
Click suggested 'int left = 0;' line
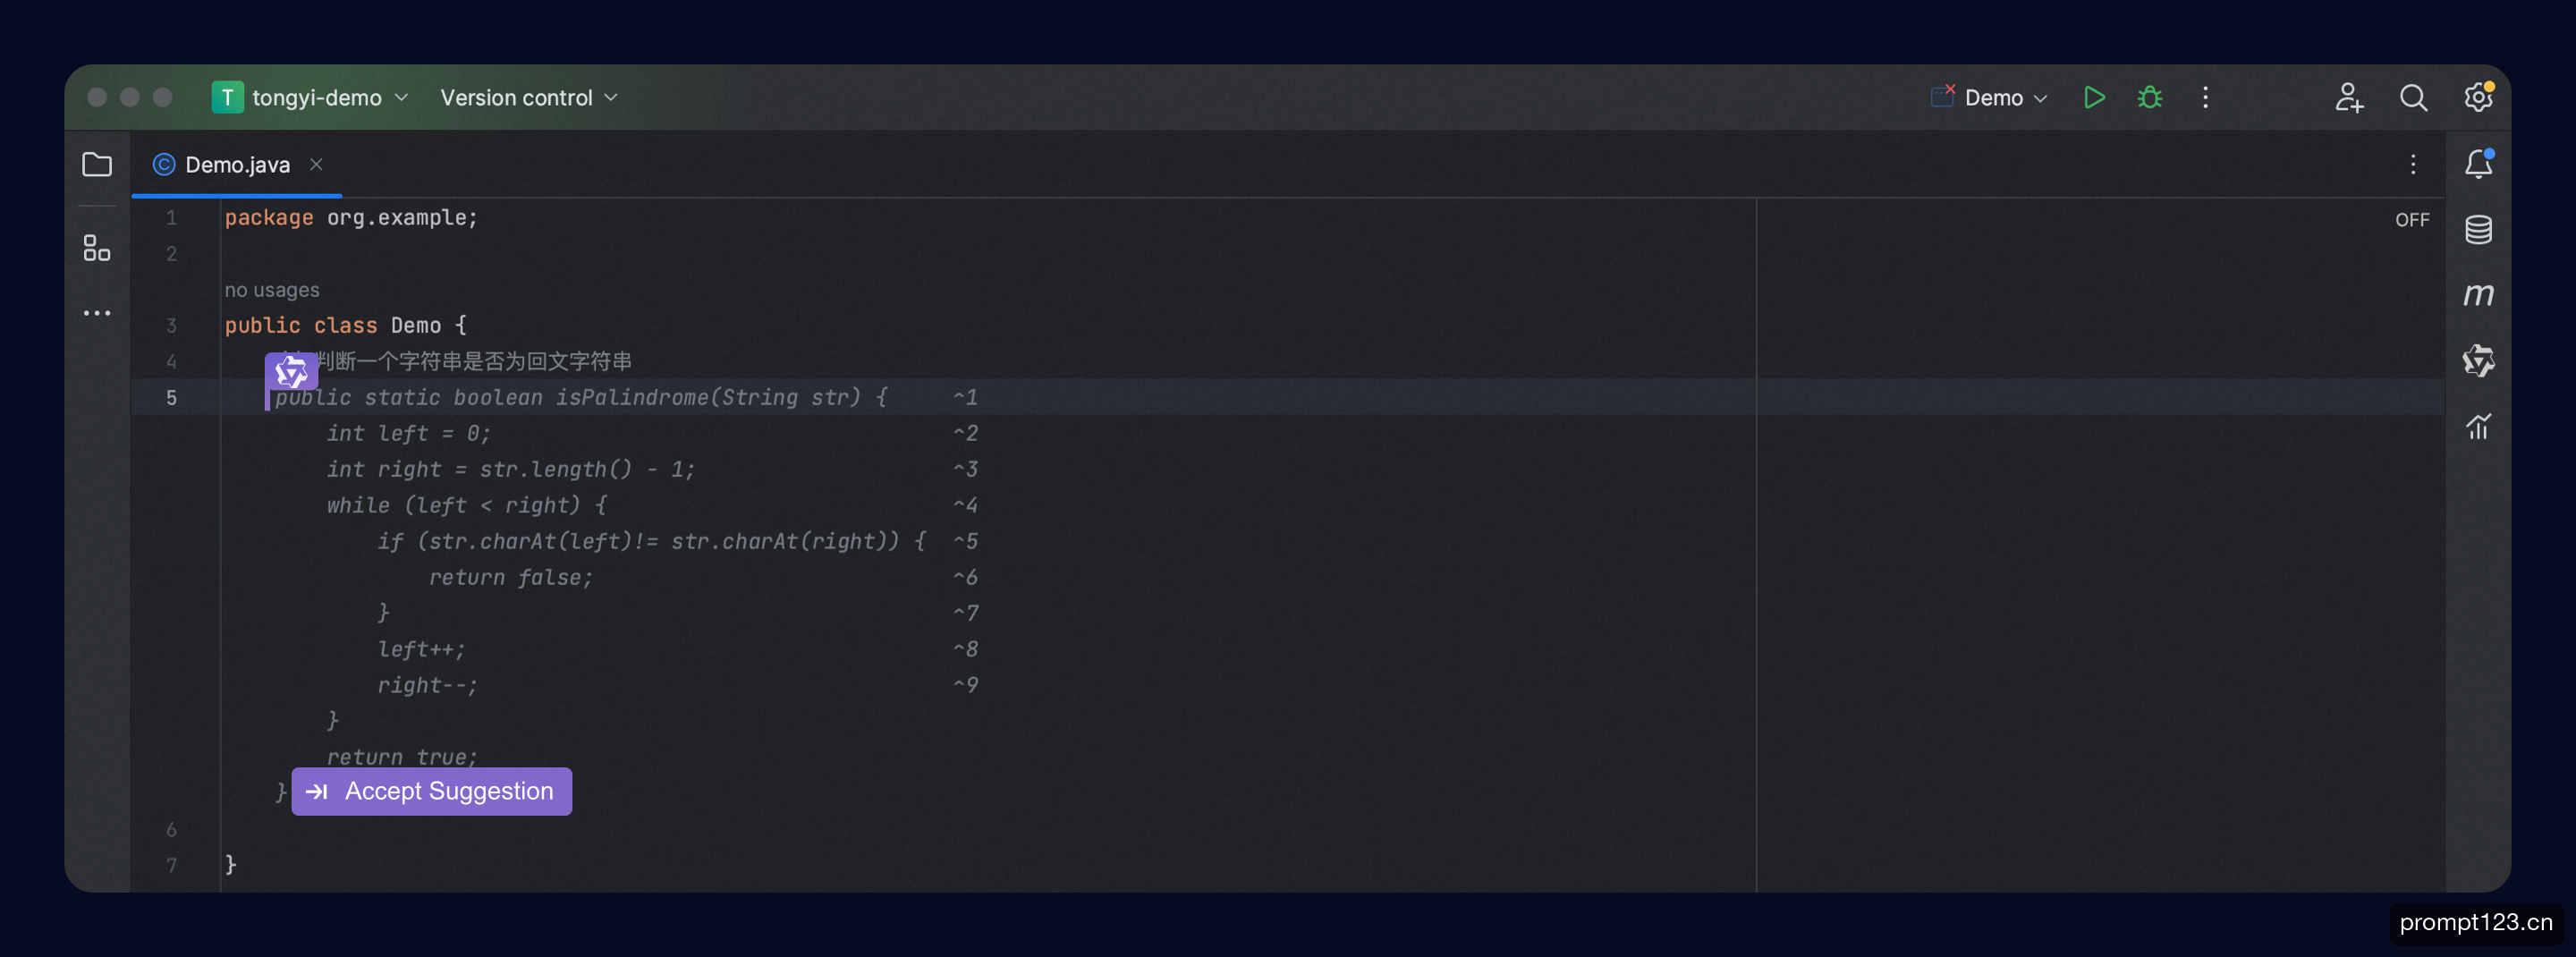408,434
